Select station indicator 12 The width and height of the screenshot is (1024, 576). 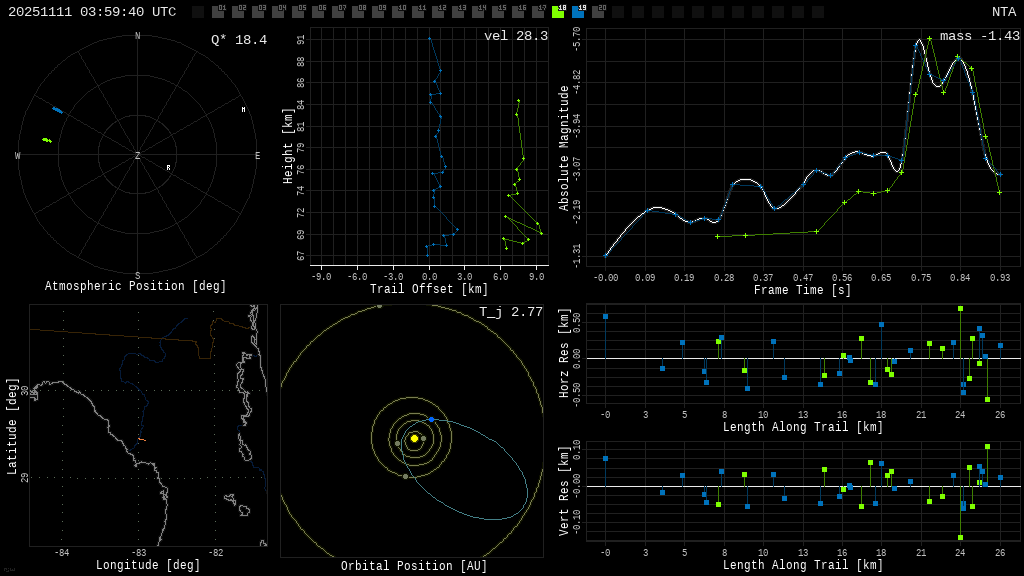point(438,11)
